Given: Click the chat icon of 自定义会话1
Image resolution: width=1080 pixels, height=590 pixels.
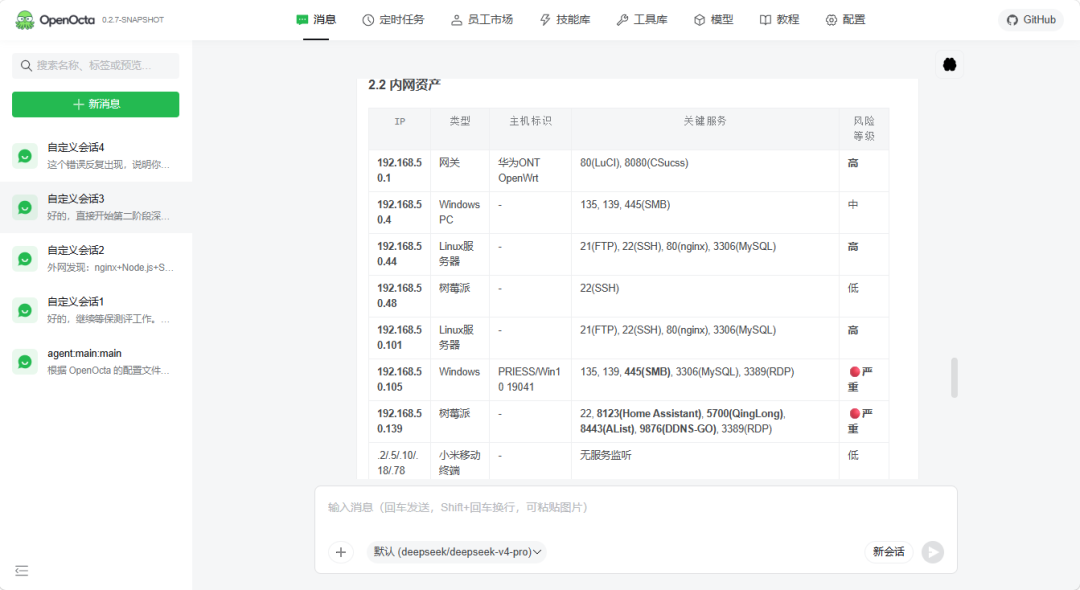Looking at the screenshot, I should pyautogui.click(x=25, y=310).
